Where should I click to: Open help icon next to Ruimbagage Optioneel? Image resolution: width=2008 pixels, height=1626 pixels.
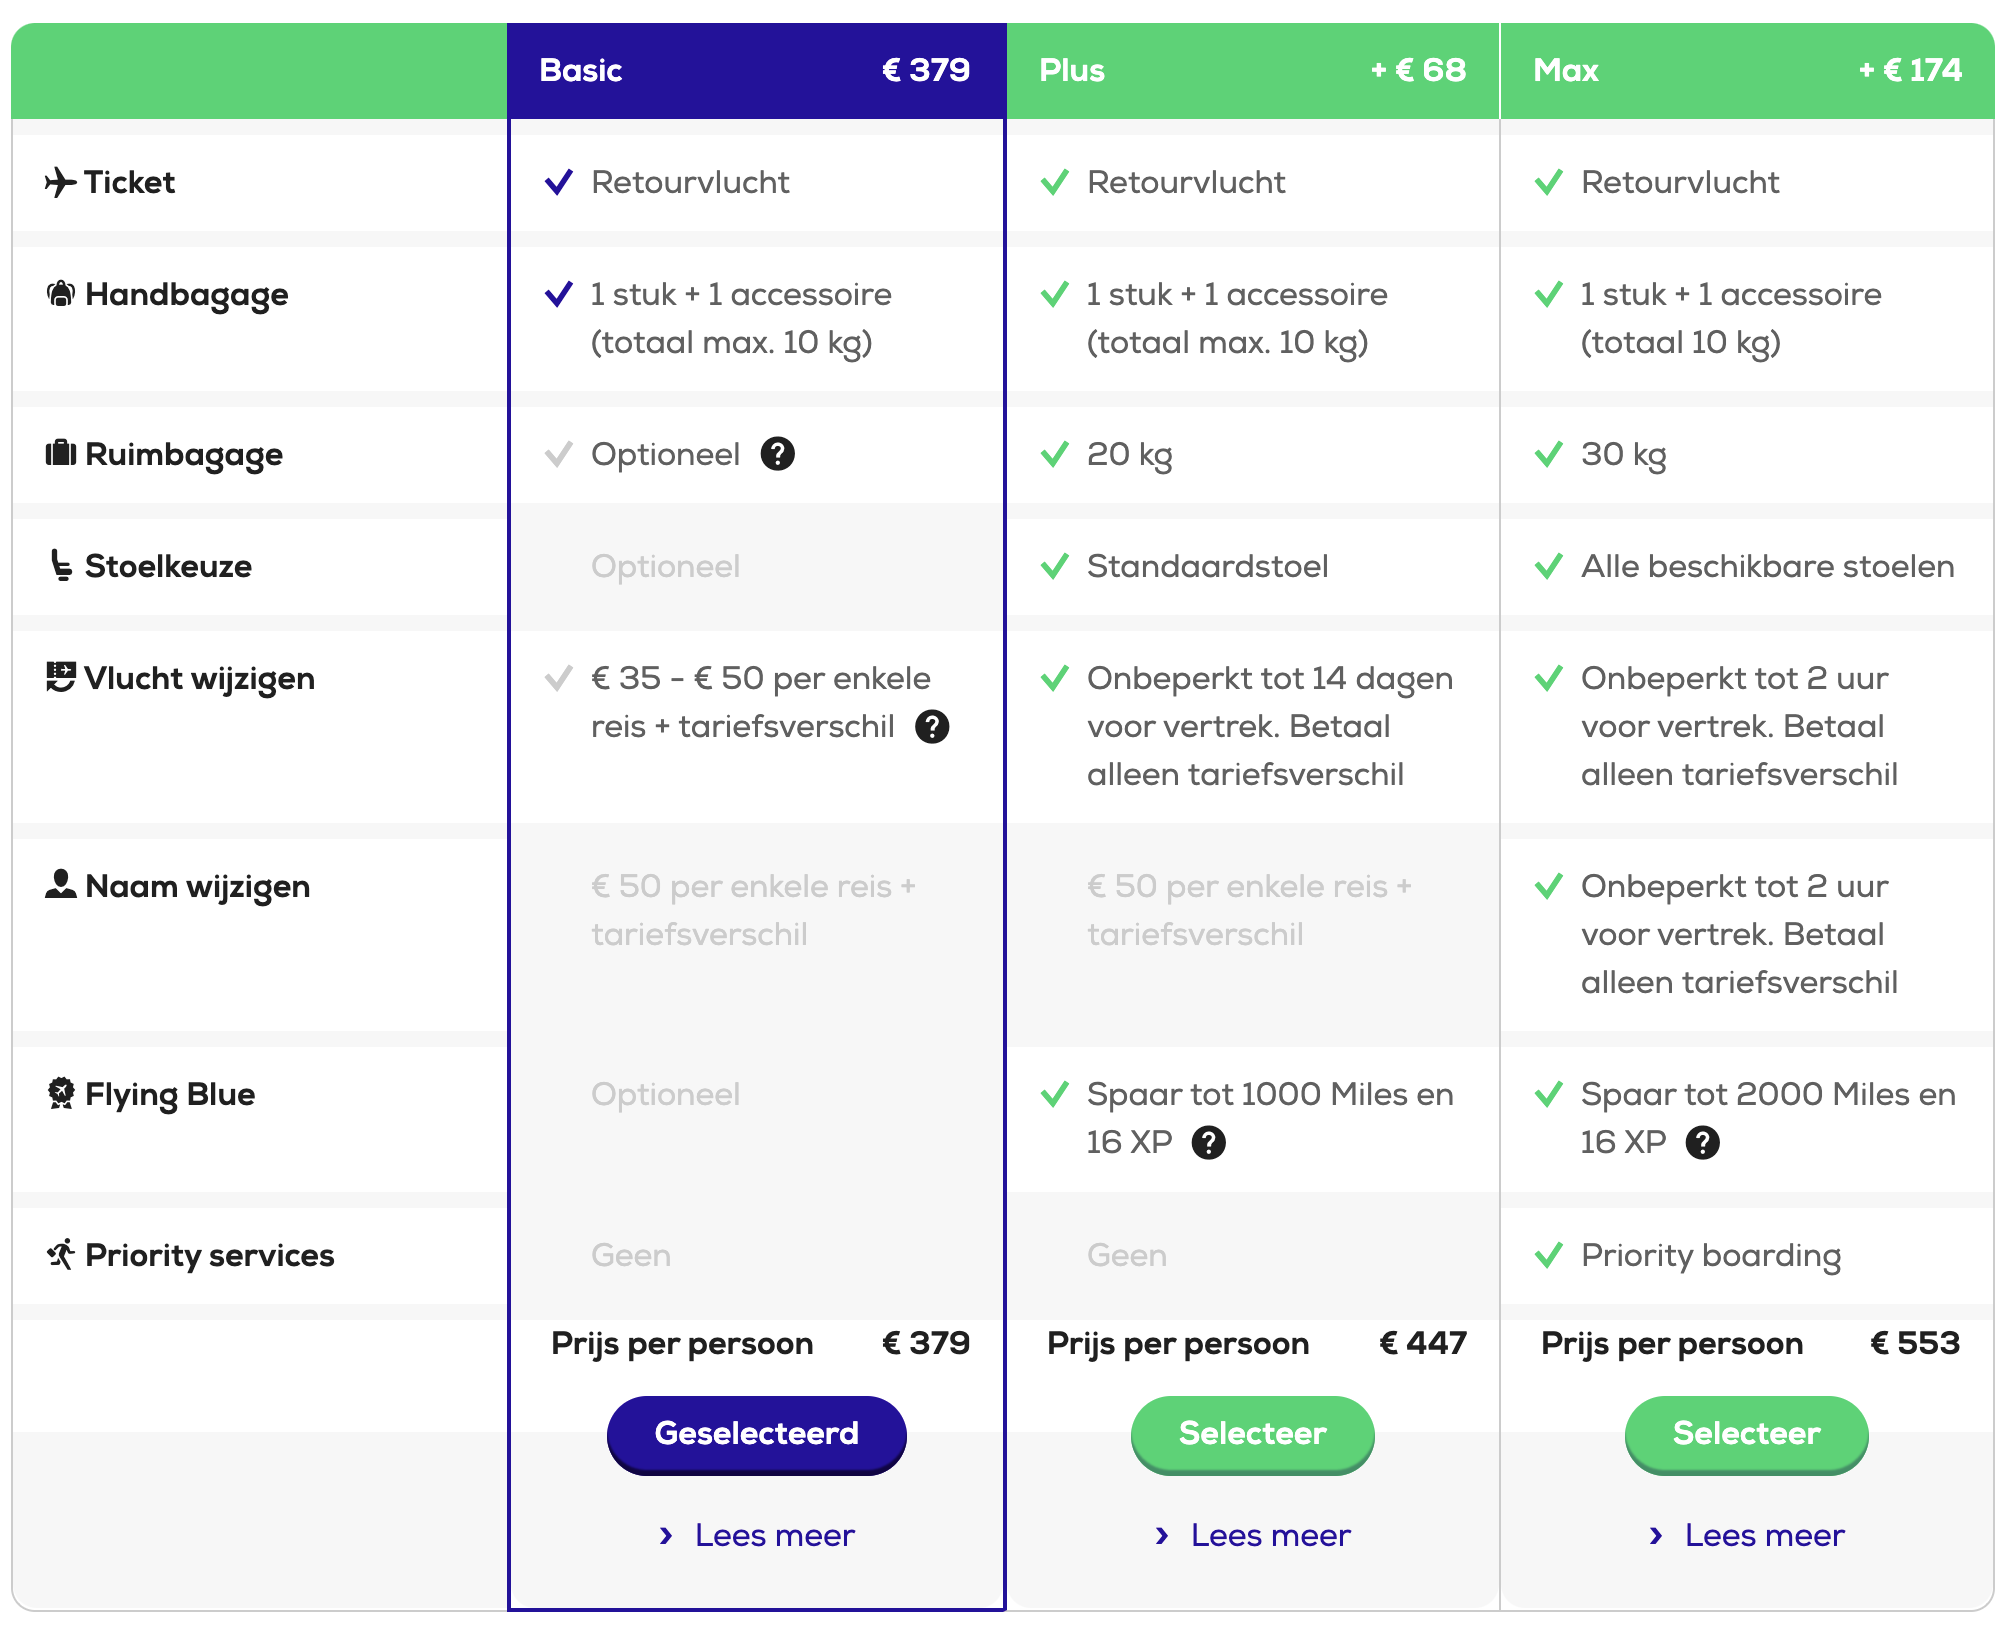click(x=777, y=454)
